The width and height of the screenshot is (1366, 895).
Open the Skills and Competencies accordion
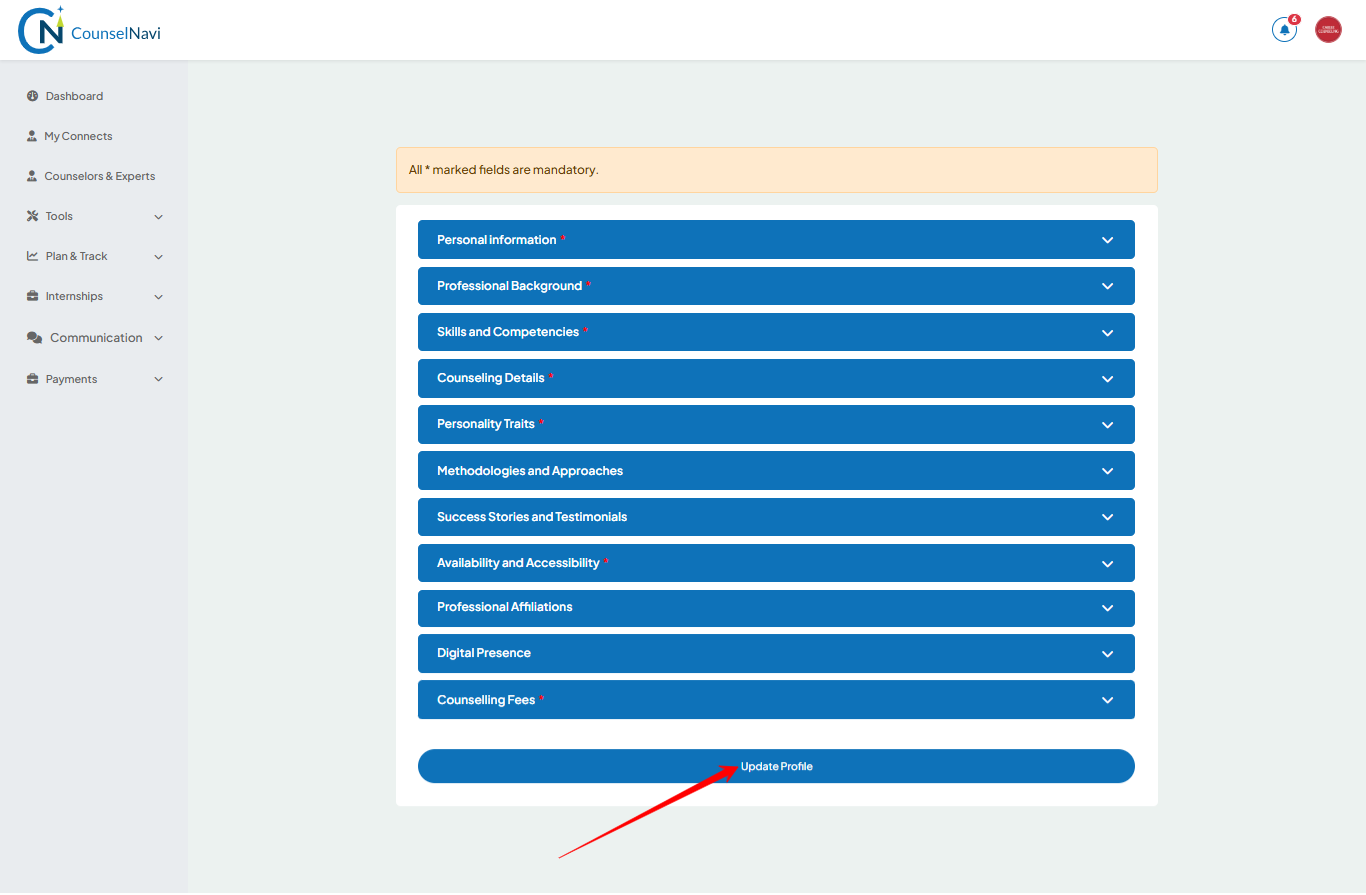tap(775, 332)
